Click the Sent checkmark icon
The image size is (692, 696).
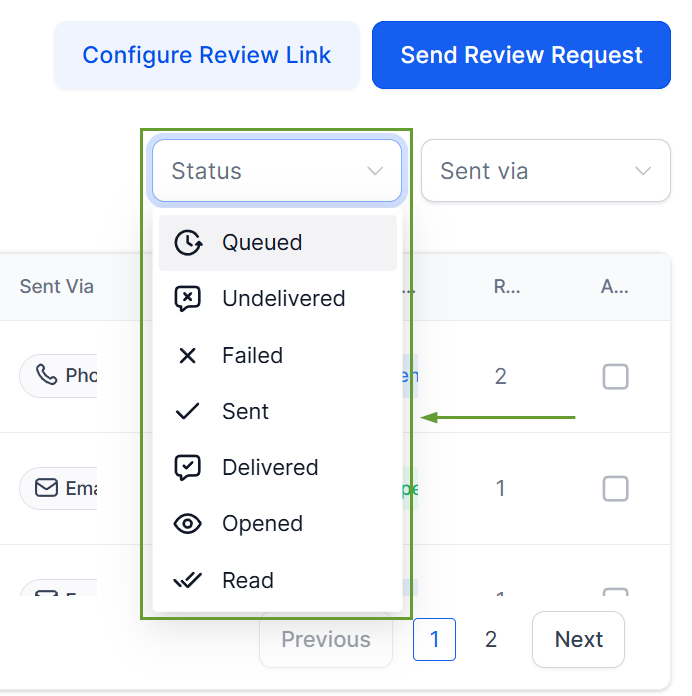[x=188, y=412]
